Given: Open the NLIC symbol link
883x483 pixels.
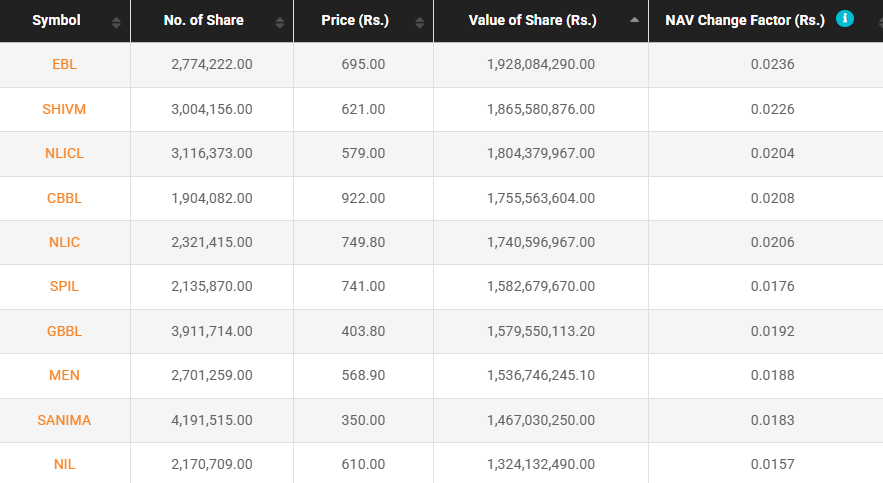Looking at the screenshot, I should (64, 242).
